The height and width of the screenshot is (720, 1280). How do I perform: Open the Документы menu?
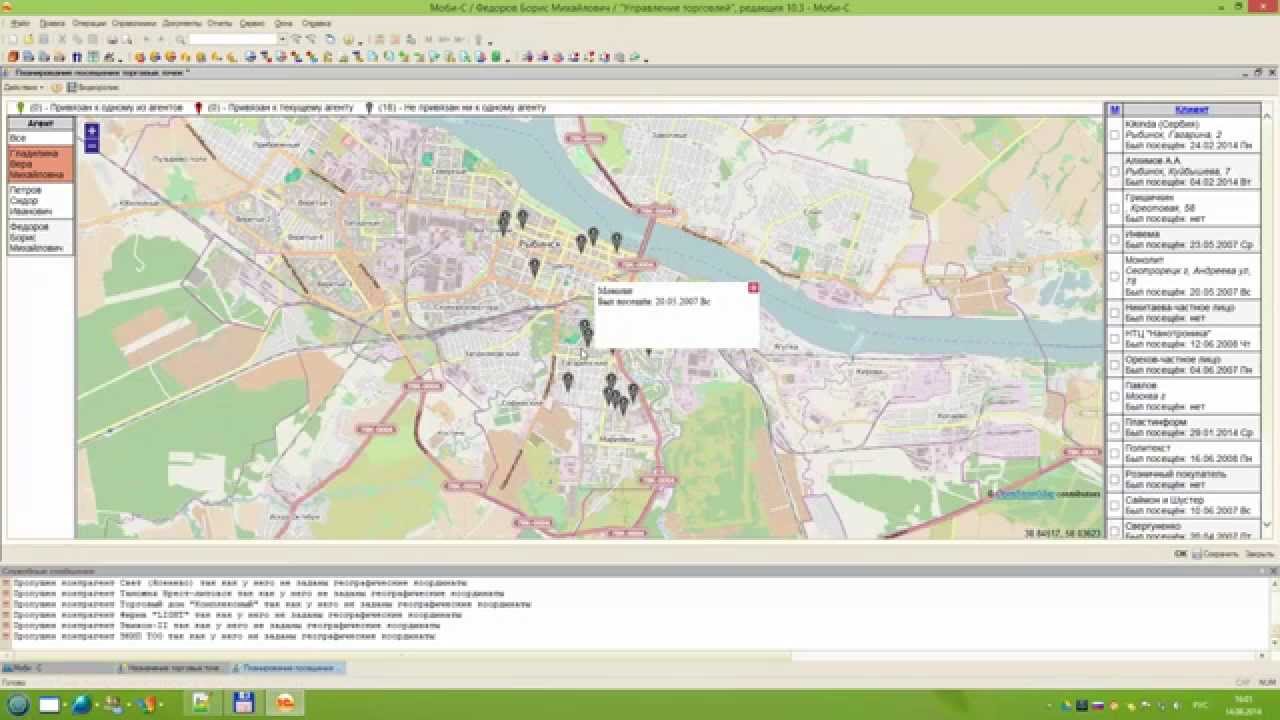point(181,23)
